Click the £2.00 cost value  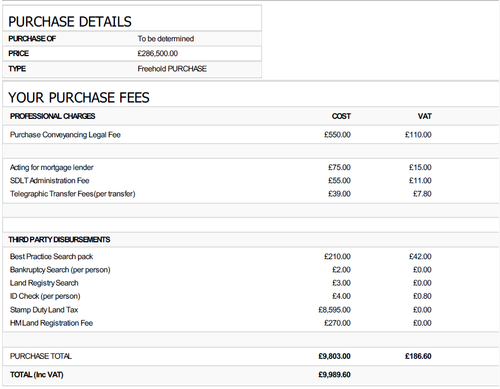pyautogui.click(x=341, y=270)
